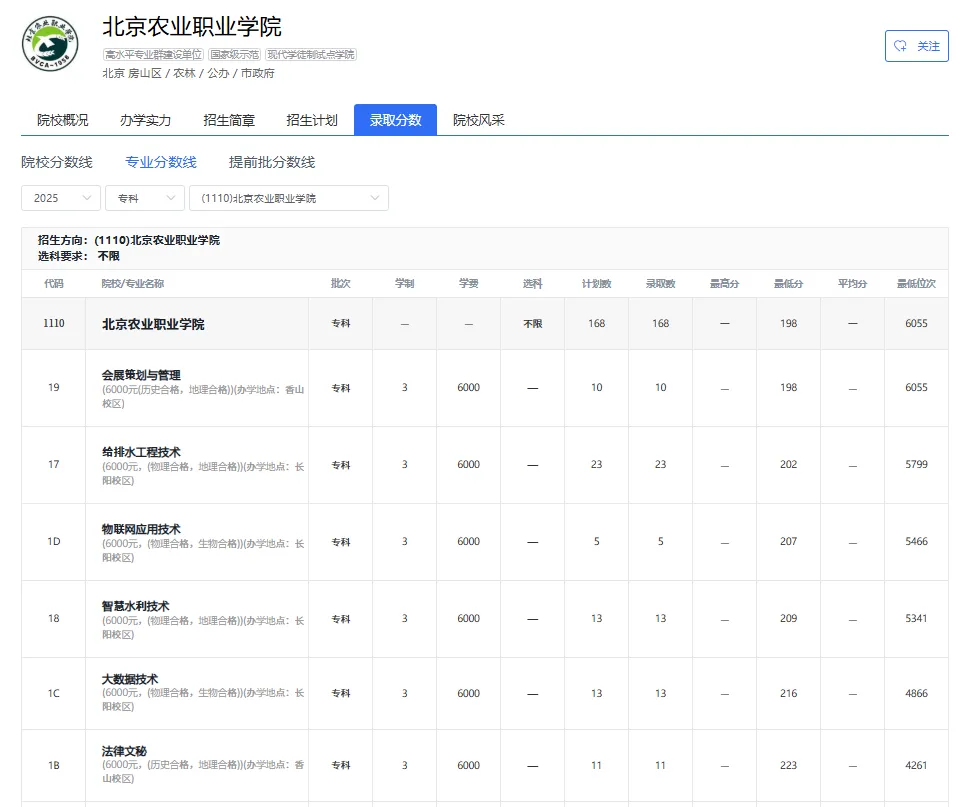This screenshot has height=807, width=960.
Task: Click the 批次 column header
Action: pyautogui.click(x=340, y=283)
